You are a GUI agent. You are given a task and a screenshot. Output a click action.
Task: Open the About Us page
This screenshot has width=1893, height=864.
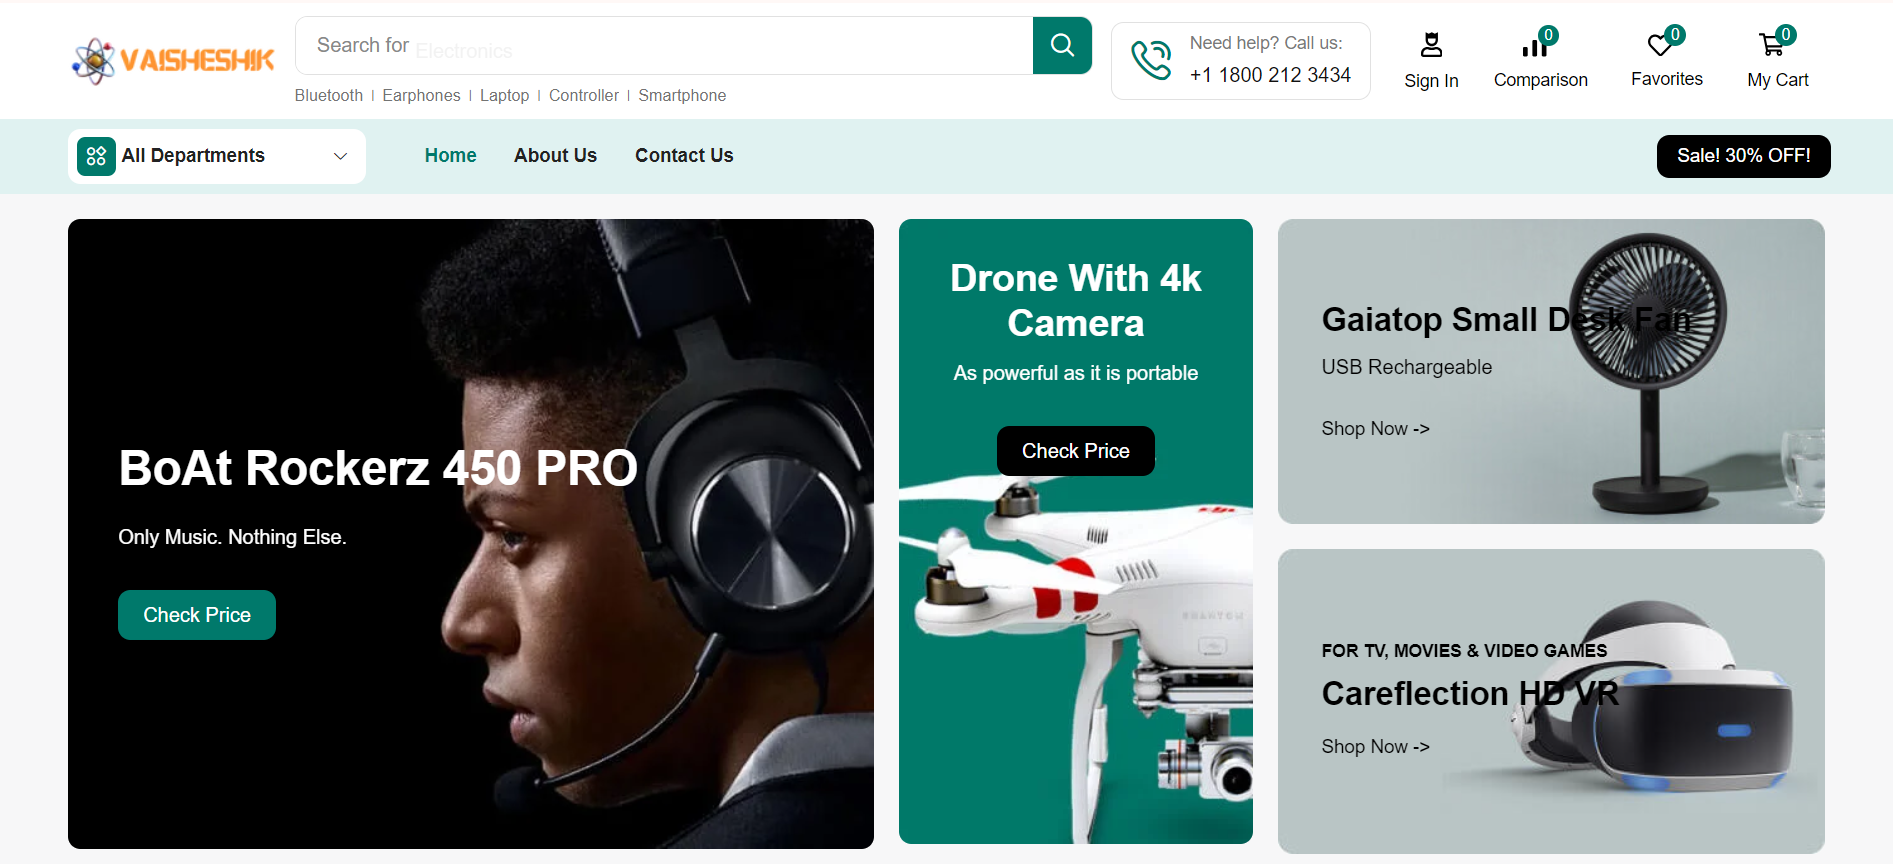pos(555,155)
